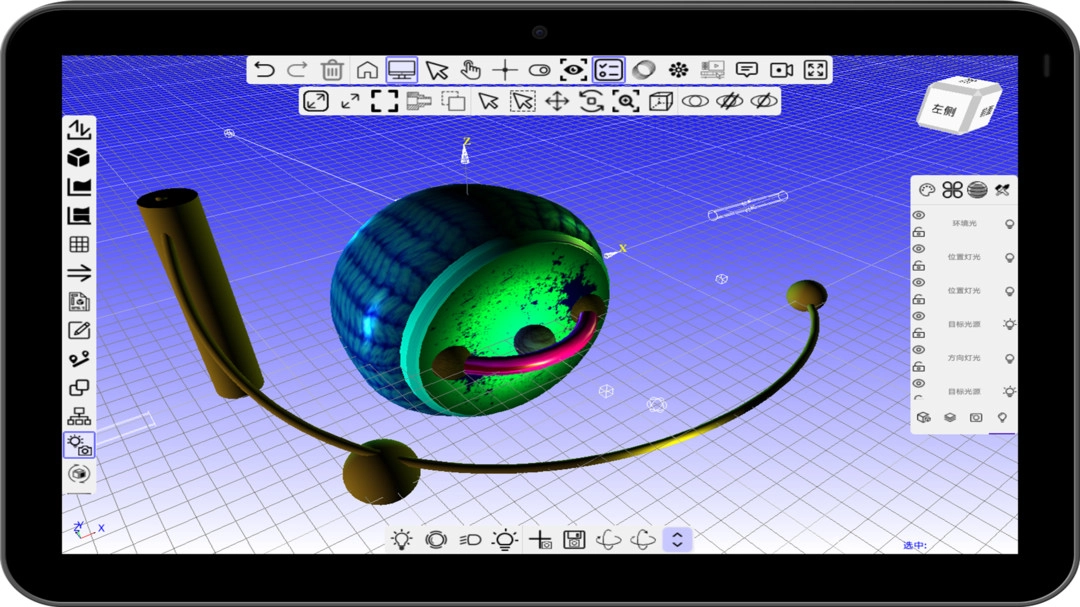Switch to the lights tab in right panel
The width and height of the screenshot is (1080, 607).
[1002, 418]
